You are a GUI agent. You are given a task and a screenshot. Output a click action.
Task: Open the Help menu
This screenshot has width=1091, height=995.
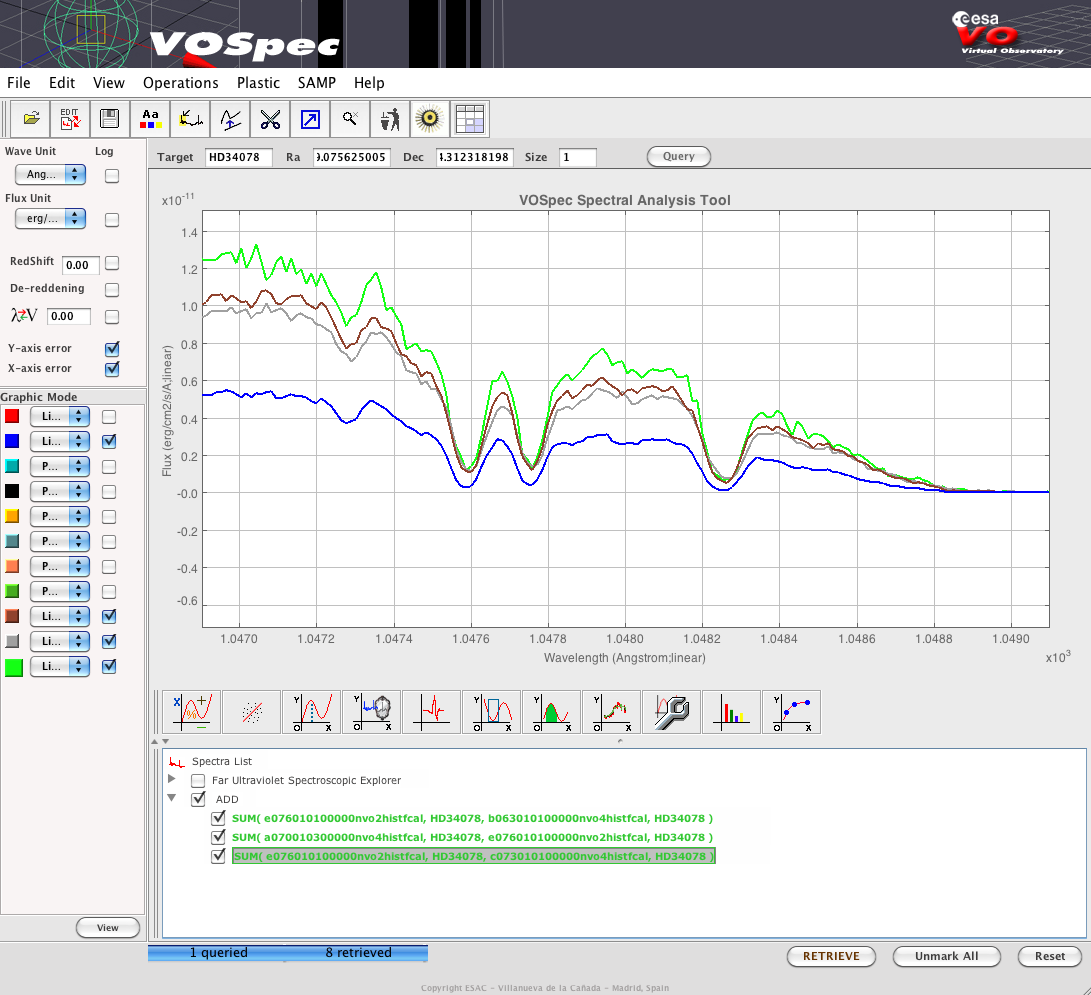369,83
